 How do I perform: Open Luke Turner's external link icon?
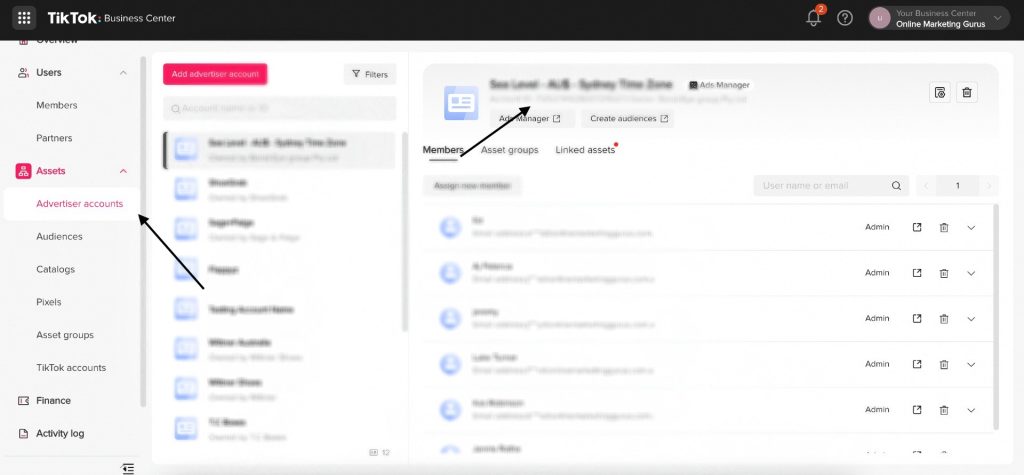(x=917, y=364)
